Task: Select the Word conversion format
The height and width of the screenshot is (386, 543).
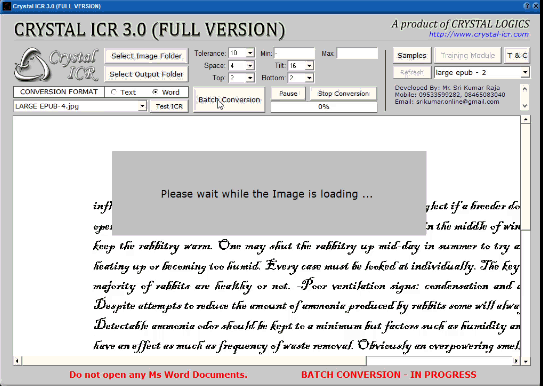Action: 155,92
